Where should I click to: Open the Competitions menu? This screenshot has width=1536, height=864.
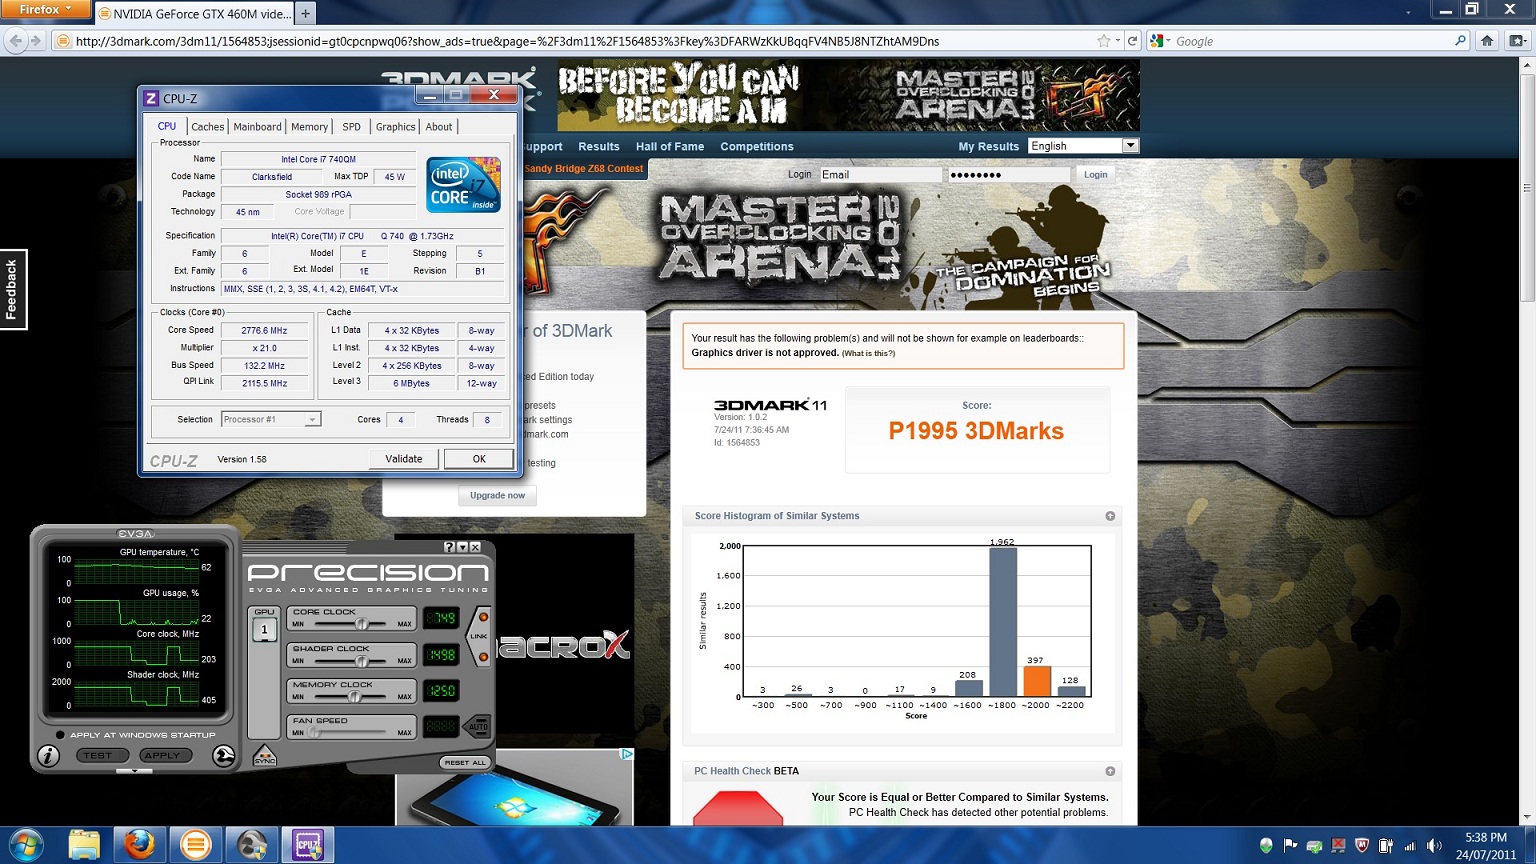coord(757,146)
